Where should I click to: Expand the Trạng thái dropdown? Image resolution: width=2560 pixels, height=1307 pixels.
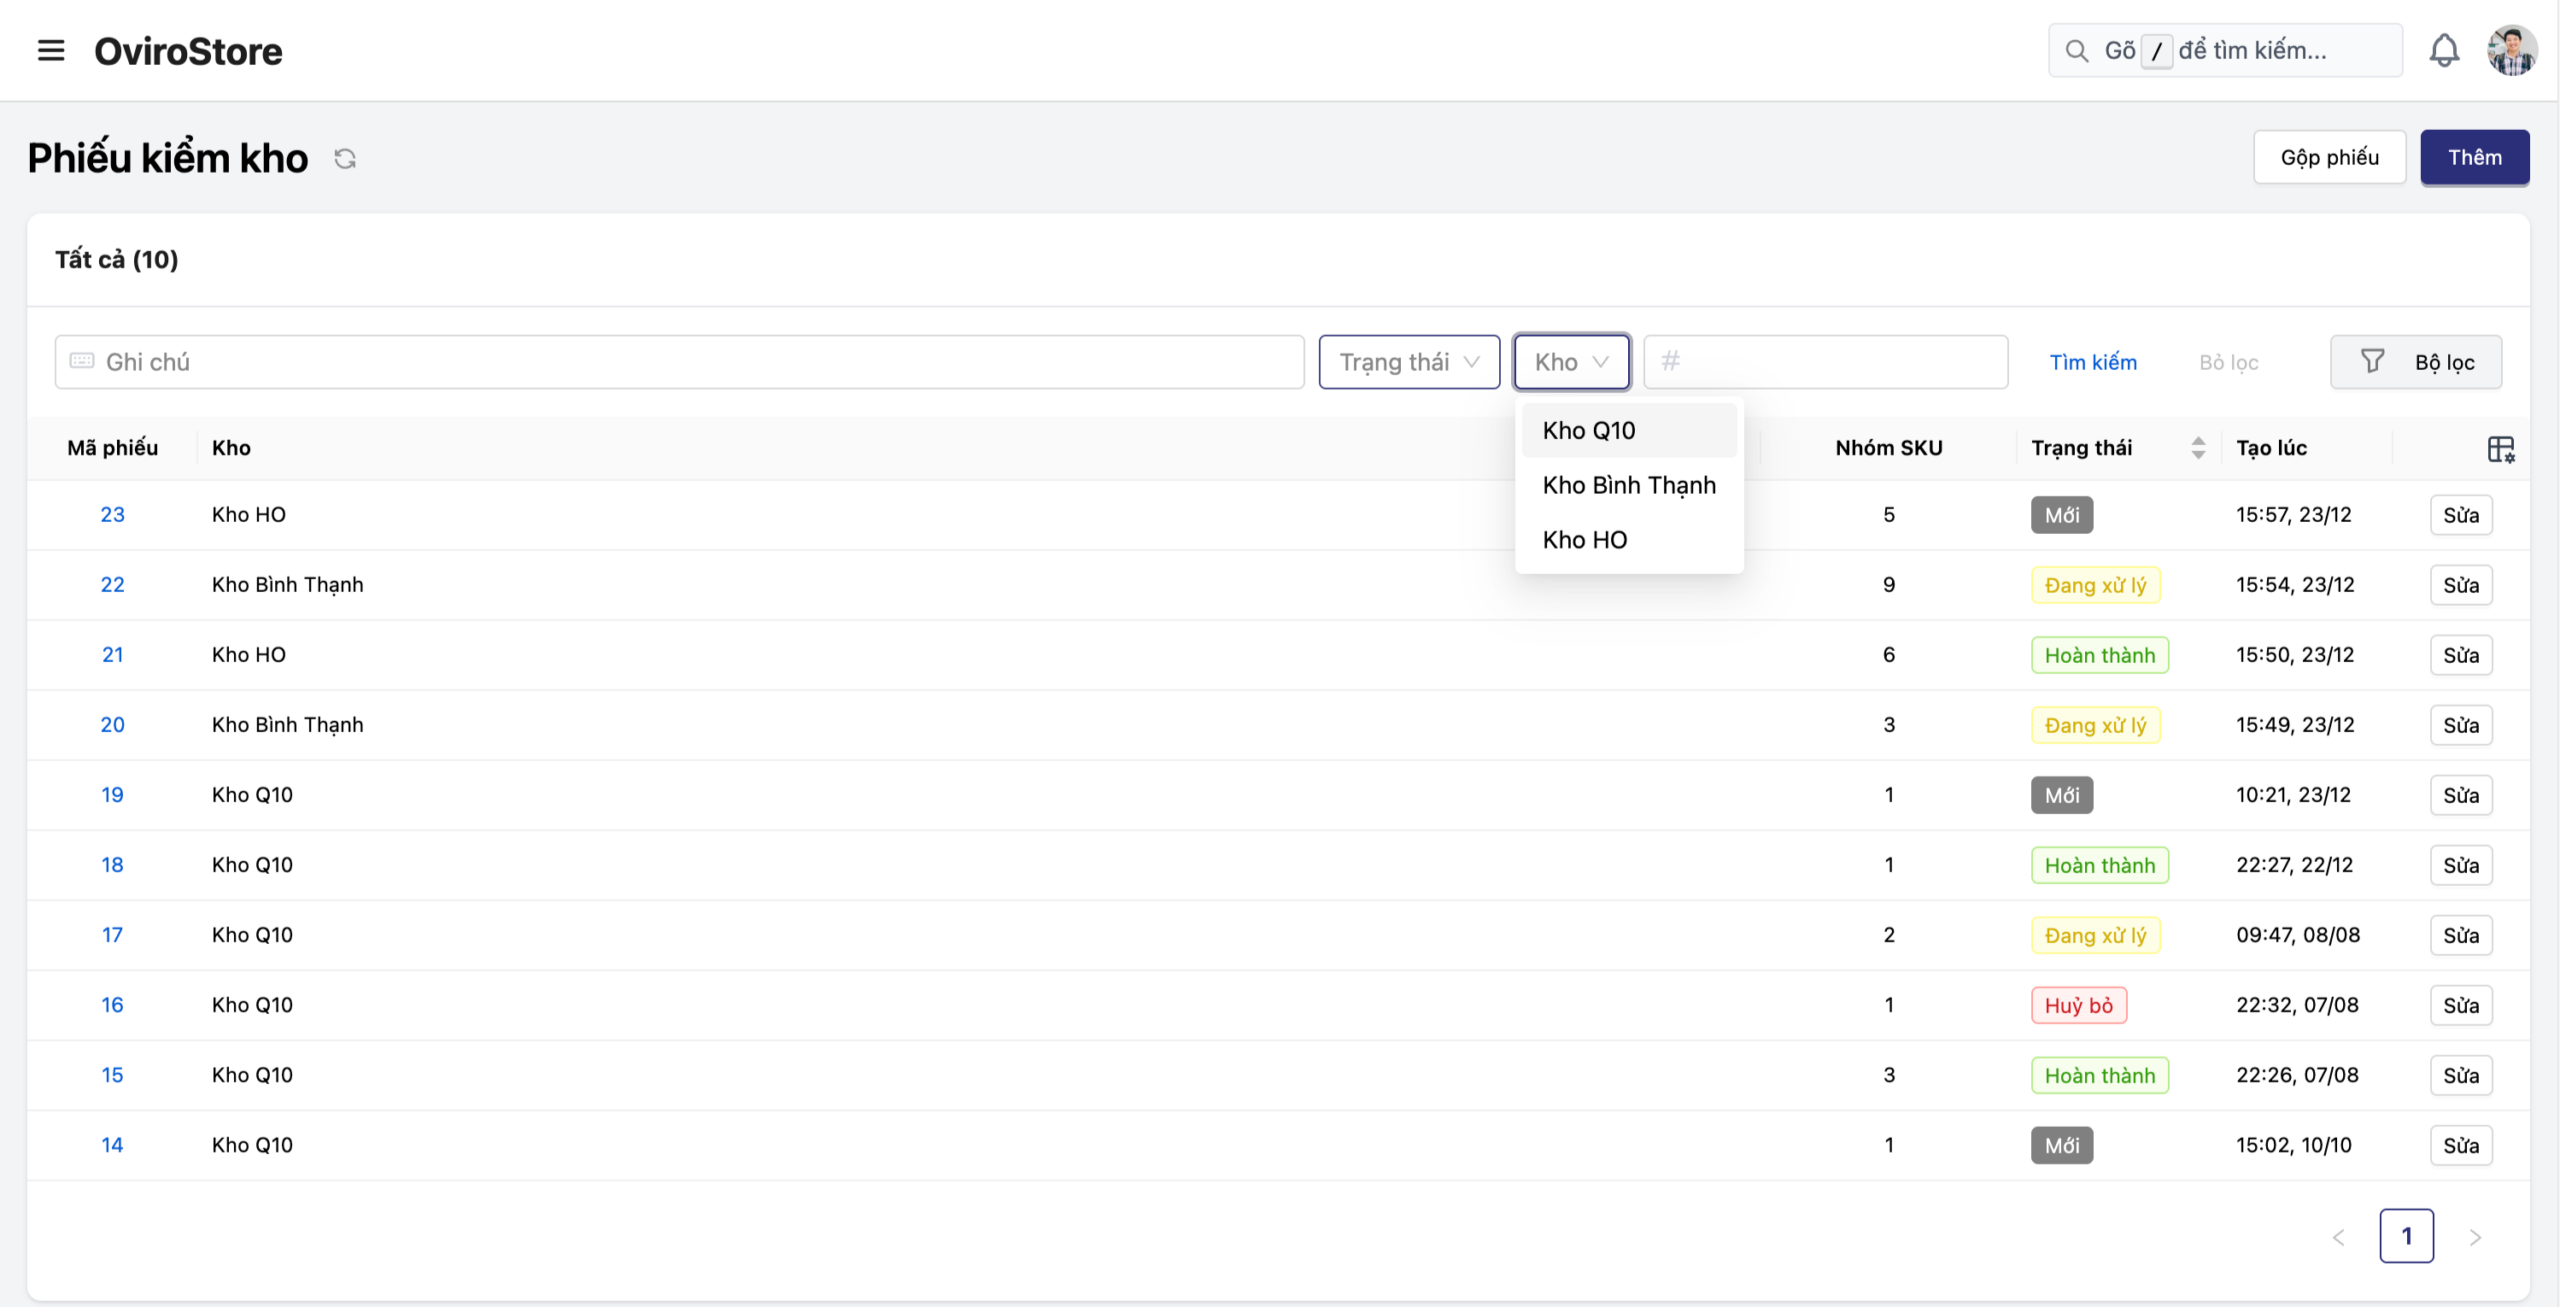1408,362
